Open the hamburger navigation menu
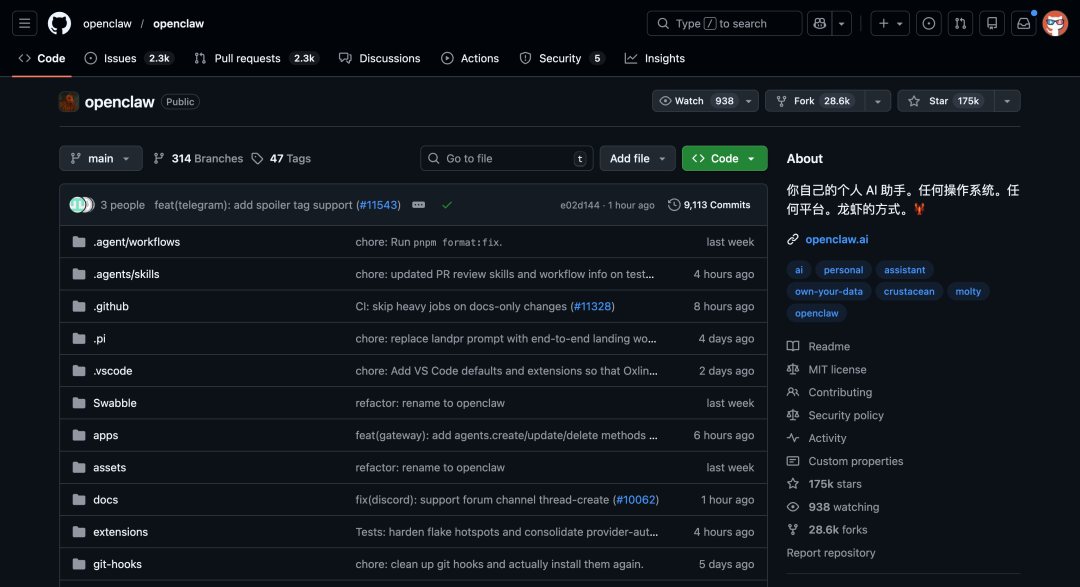Image resolution: width=1080 pixels, height=587 pixels. coord(24,23)
